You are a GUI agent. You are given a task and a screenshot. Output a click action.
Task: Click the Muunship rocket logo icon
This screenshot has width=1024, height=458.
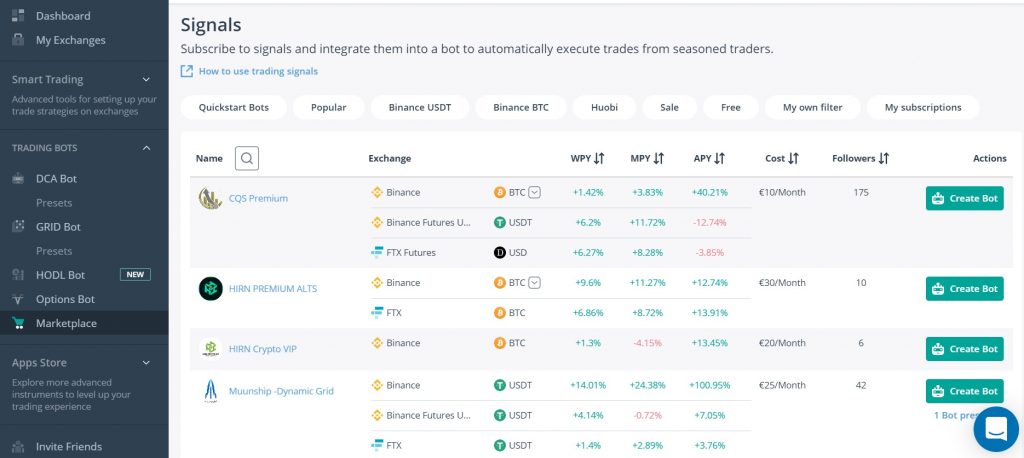[210, 391]
